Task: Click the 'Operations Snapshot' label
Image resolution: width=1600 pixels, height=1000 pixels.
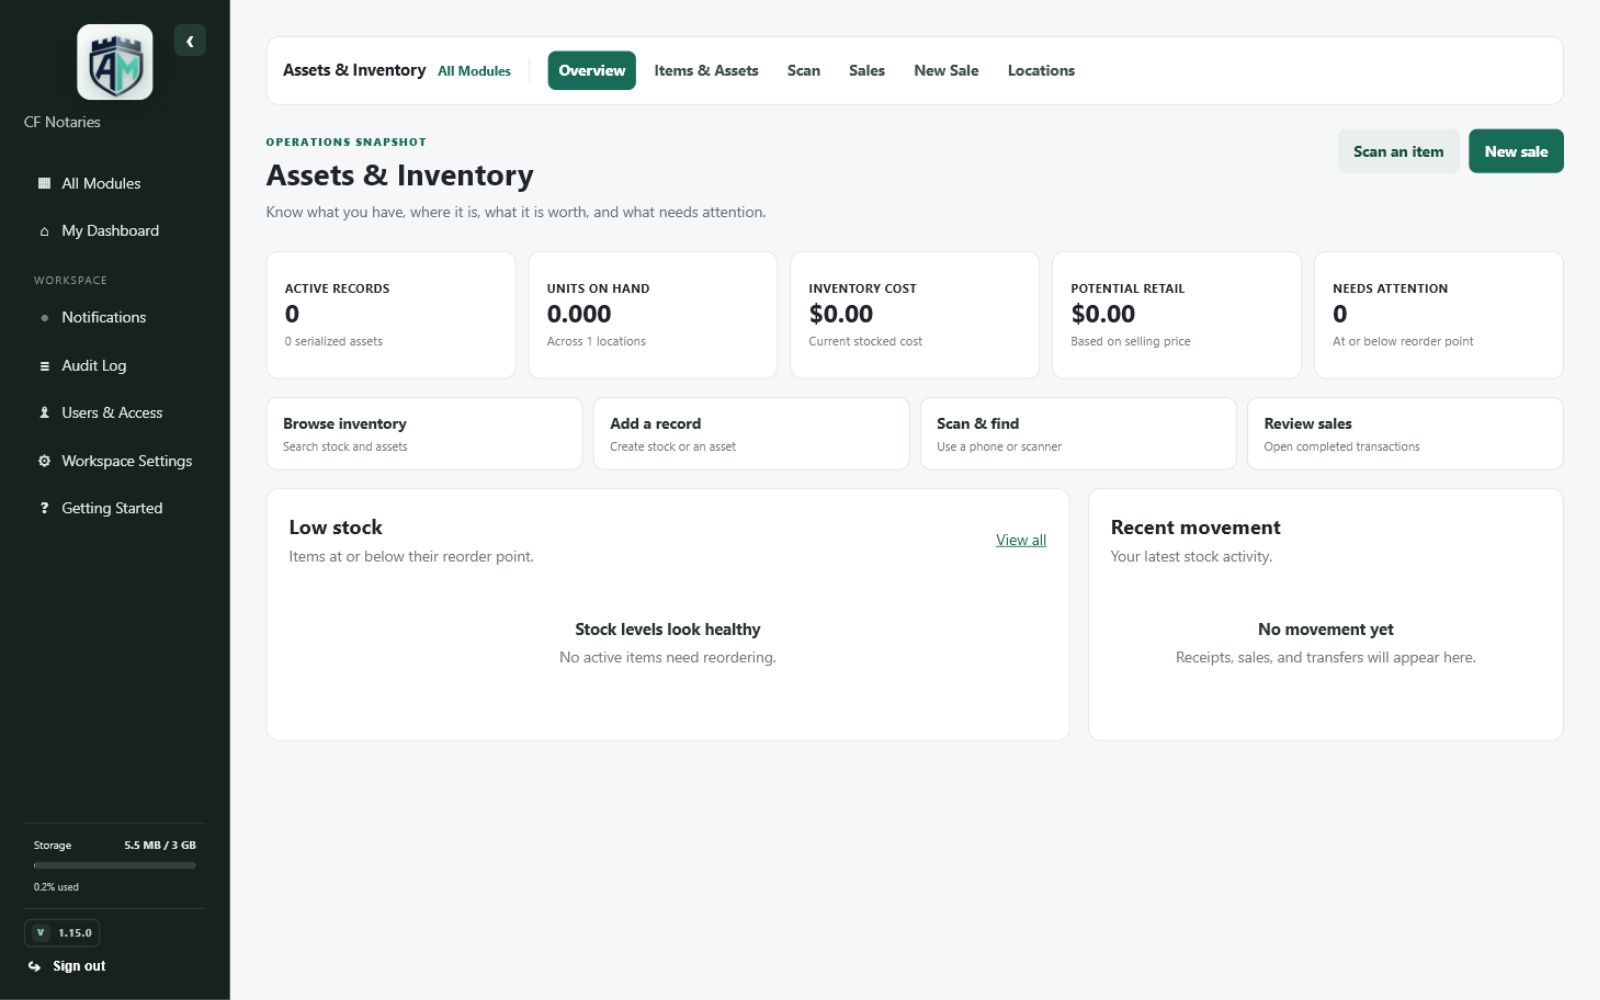Action: coord(346,142)
